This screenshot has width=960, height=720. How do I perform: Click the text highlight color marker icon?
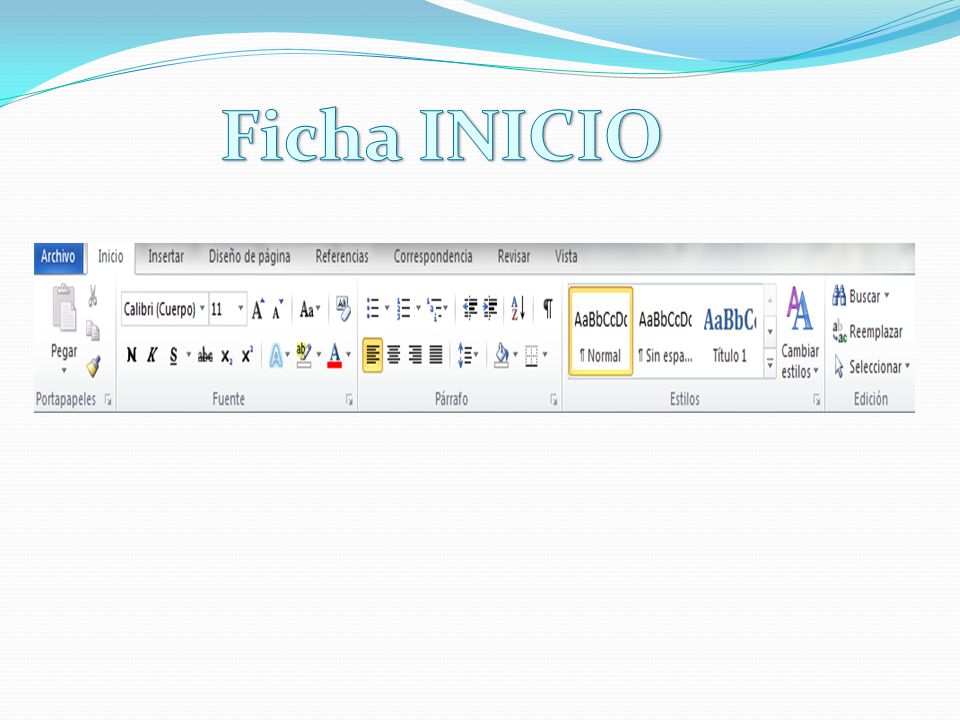(x=304, y=355)
